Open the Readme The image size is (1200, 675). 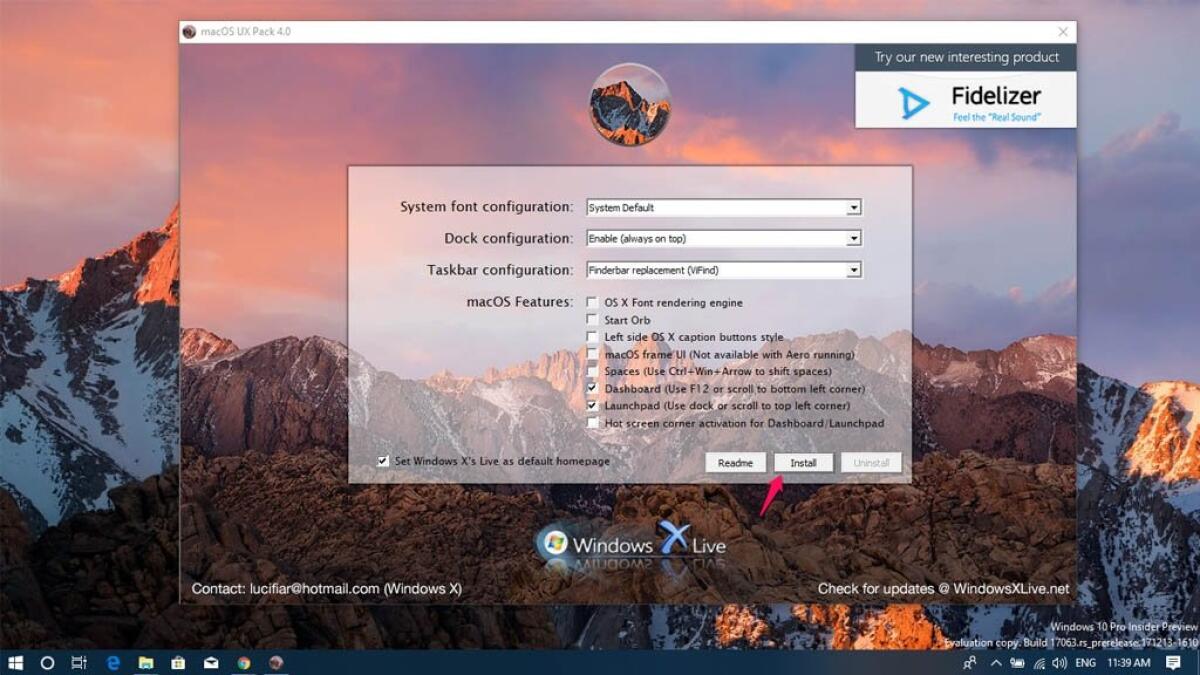click(x=736, y=462)
